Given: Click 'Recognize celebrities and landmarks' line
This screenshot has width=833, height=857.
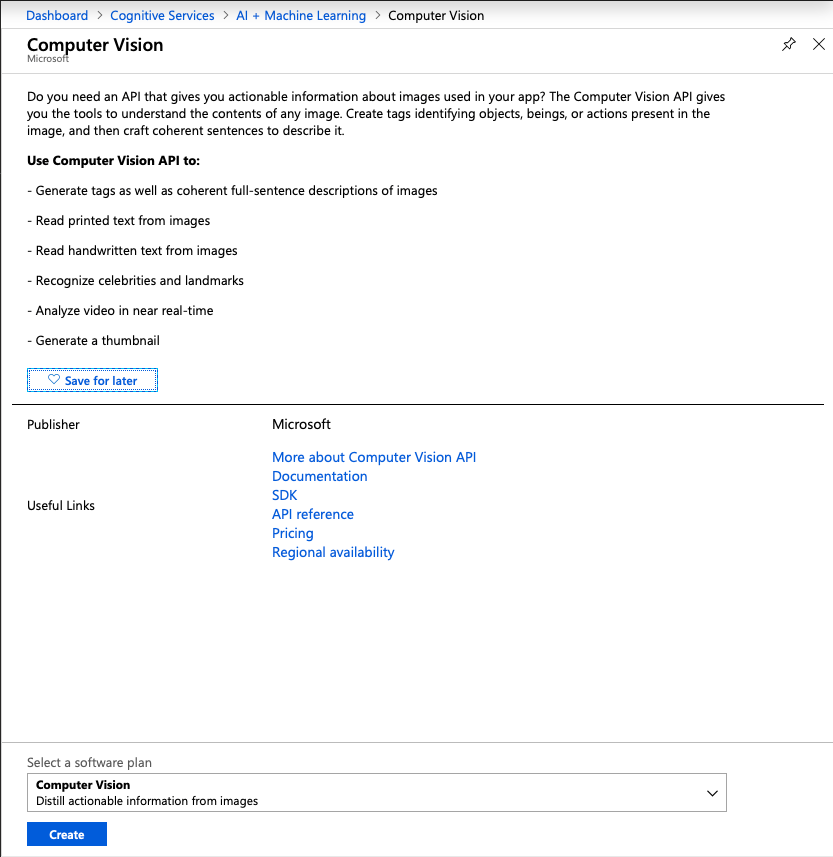Looking at the screenshot, I should pyautogui.click(x=136, y=281).
